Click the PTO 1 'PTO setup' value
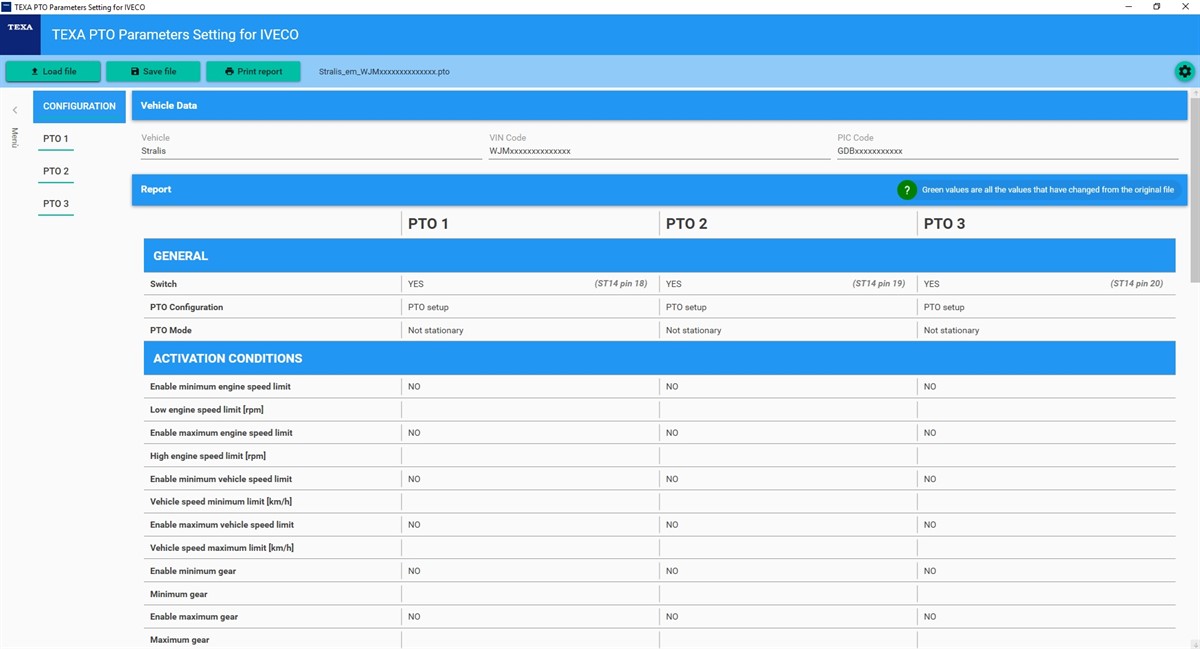The width and height of the screenshot is (1200, 649). coord(428,307)
